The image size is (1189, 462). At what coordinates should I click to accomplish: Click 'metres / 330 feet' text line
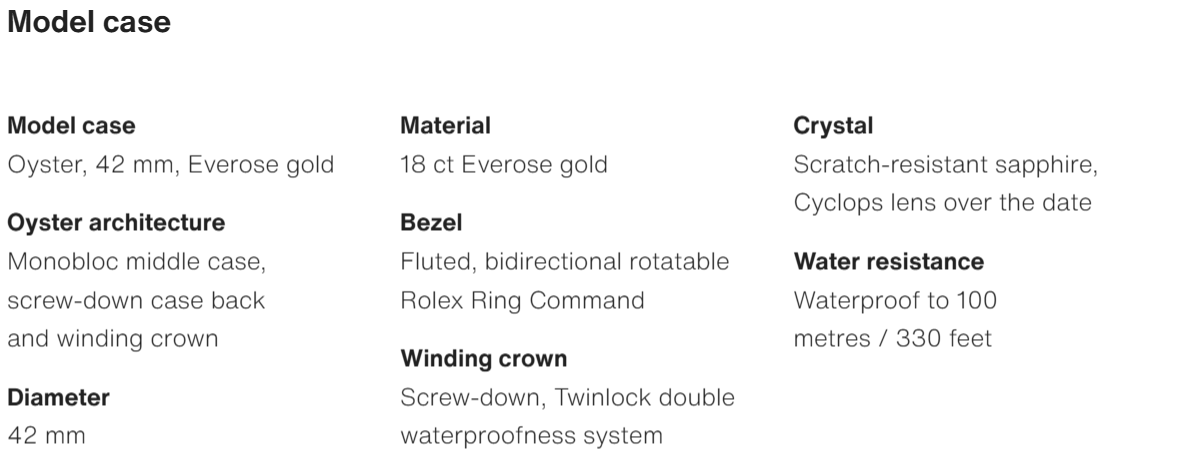tap(893, 338)
